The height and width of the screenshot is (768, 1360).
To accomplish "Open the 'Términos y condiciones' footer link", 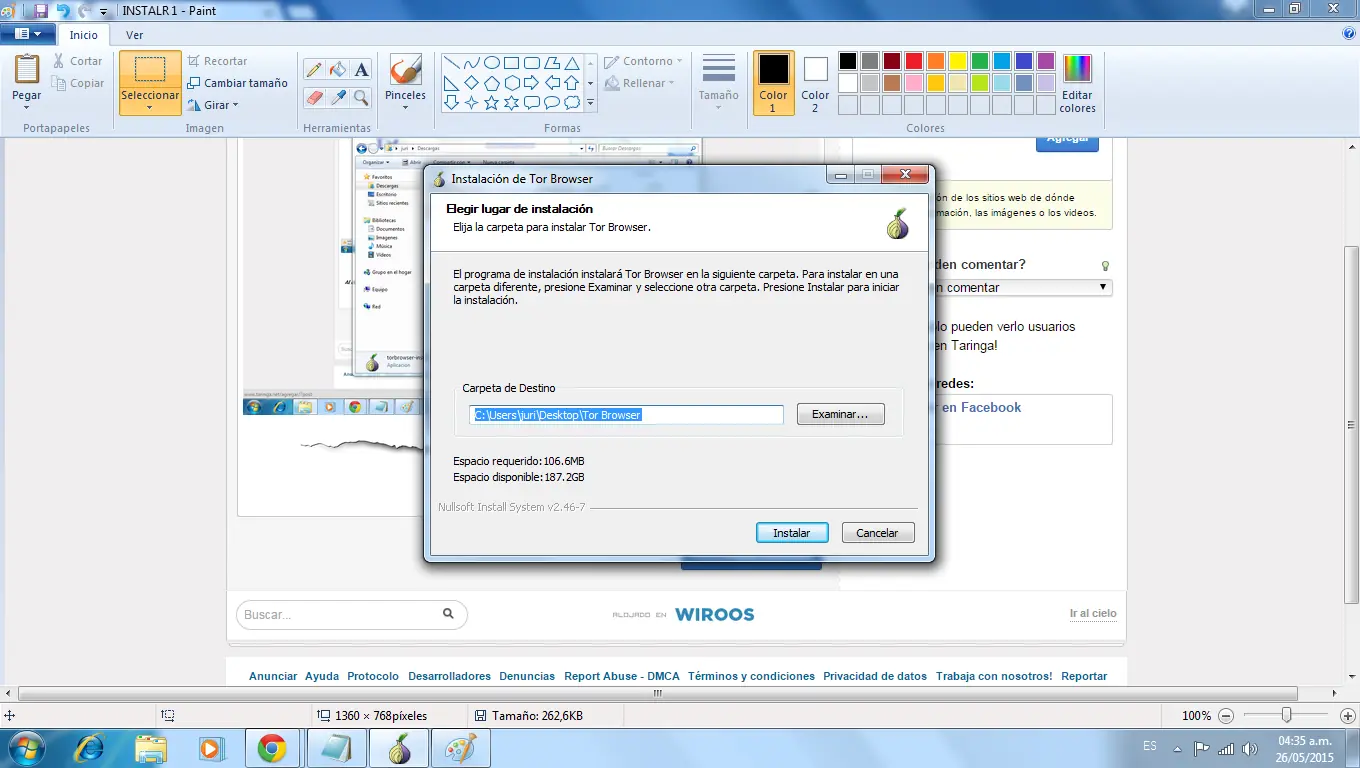I will tap(751, 676).
